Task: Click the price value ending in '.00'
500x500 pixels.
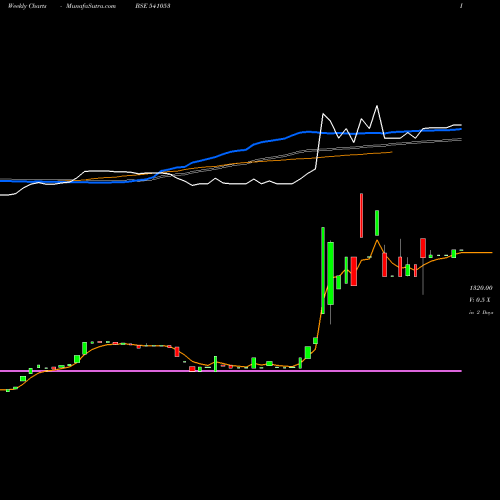Action: point(481,288)
